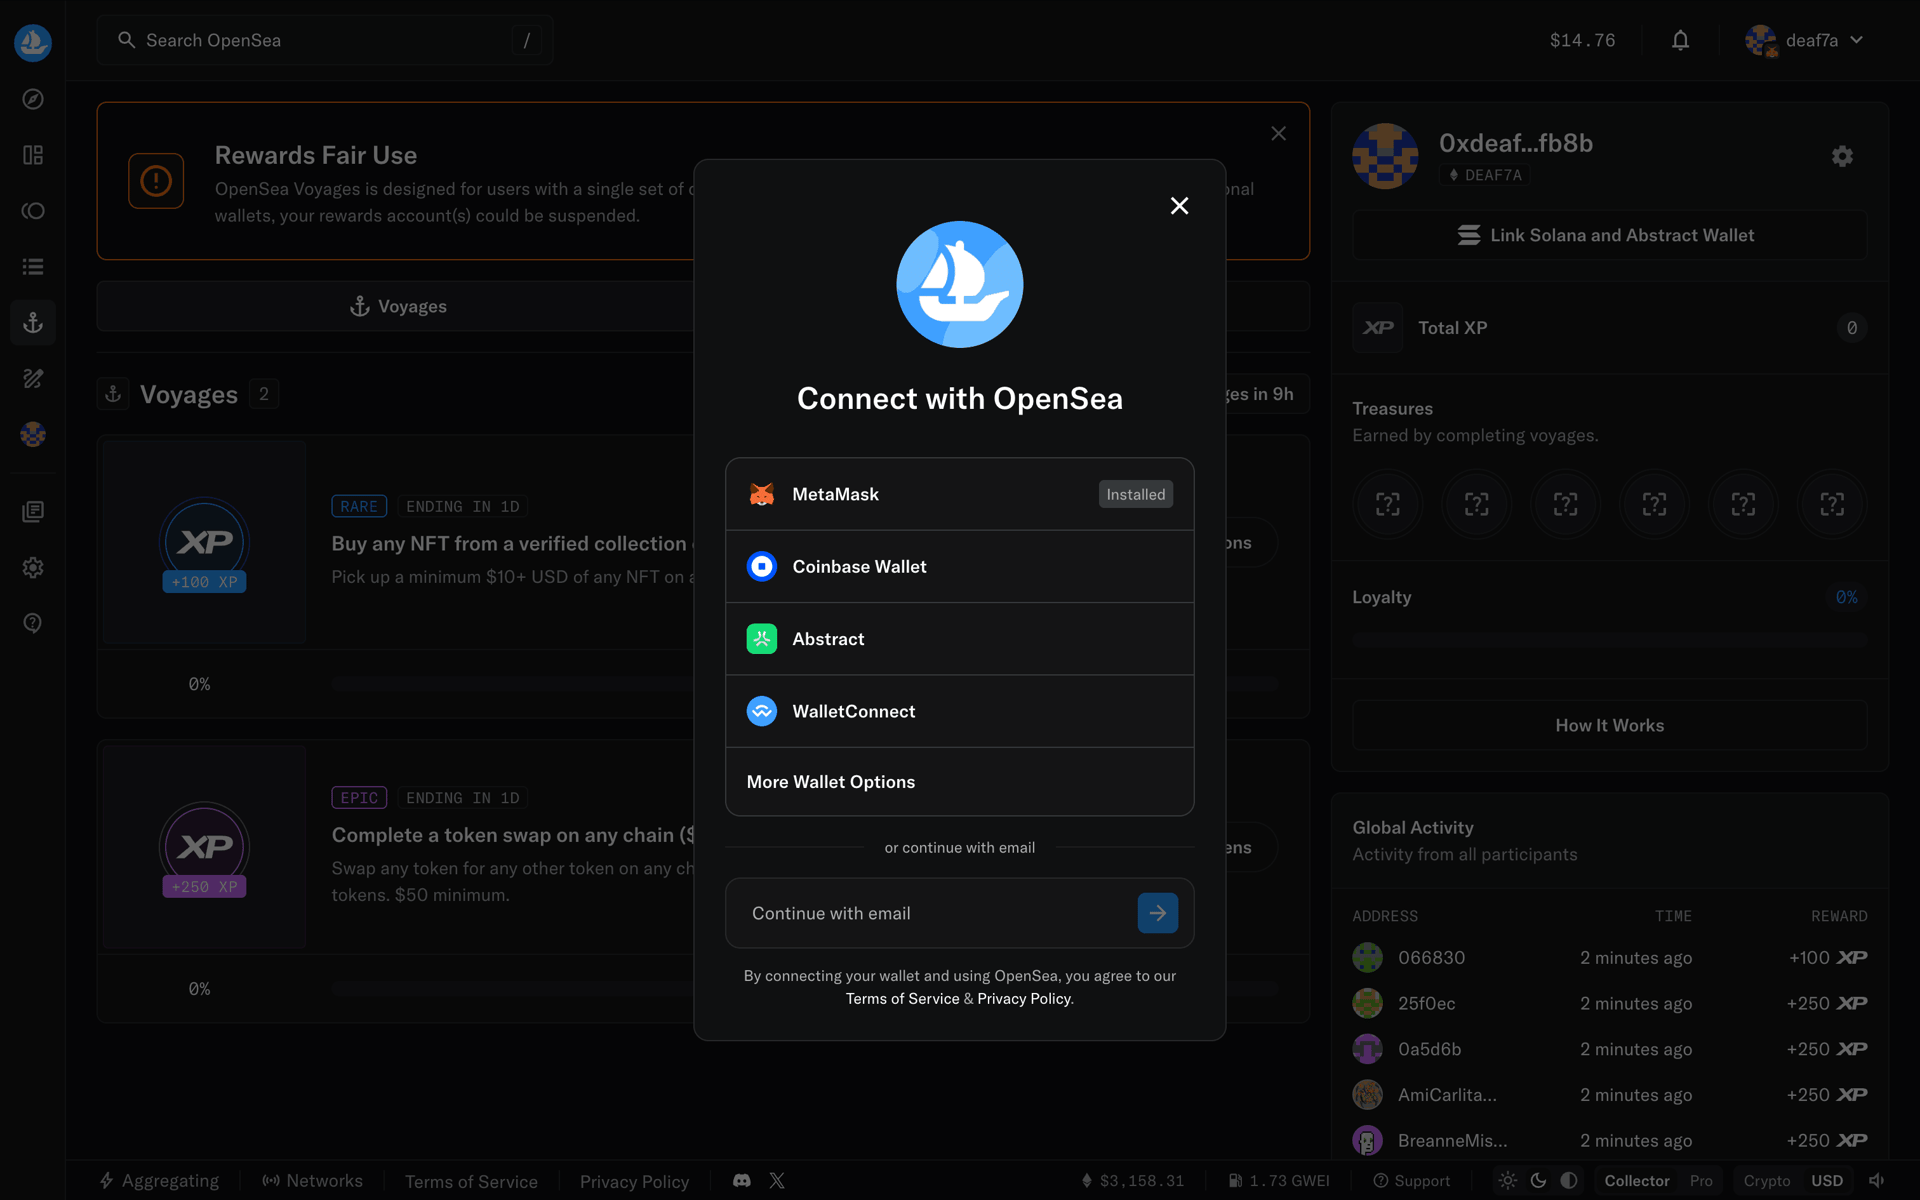Screen dimensions: 1920x1200
Task: Switch currency display to Crypto
Action: coord(1767,1181)
